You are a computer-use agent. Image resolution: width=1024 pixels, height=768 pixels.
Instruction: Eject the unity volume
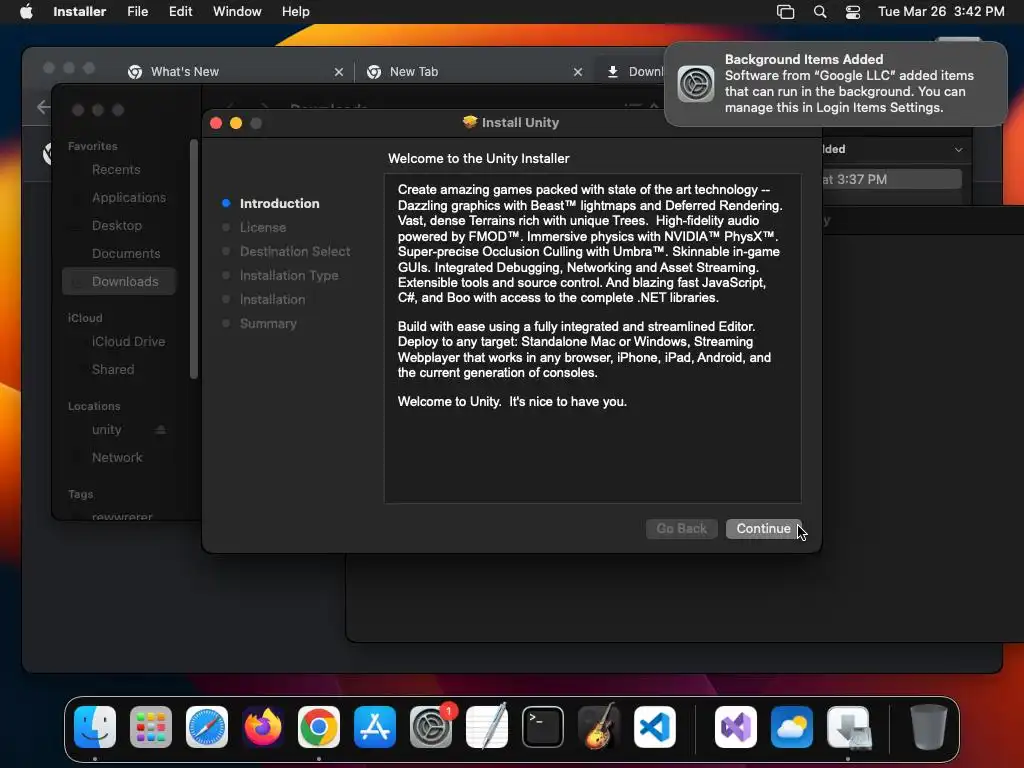click(161, 430)
